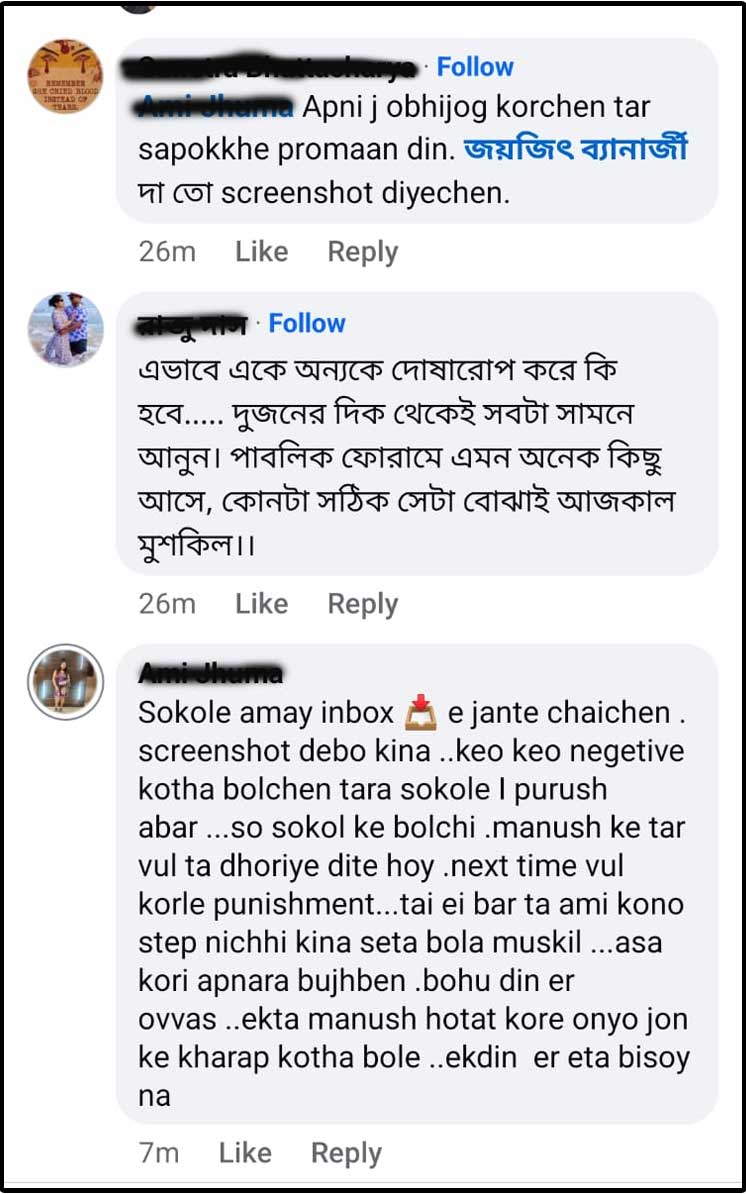Click the 26m timestamp under the Bengali-script comment
The width and height of the screenshot is (746, 1194).
click(x=167, y=604)
